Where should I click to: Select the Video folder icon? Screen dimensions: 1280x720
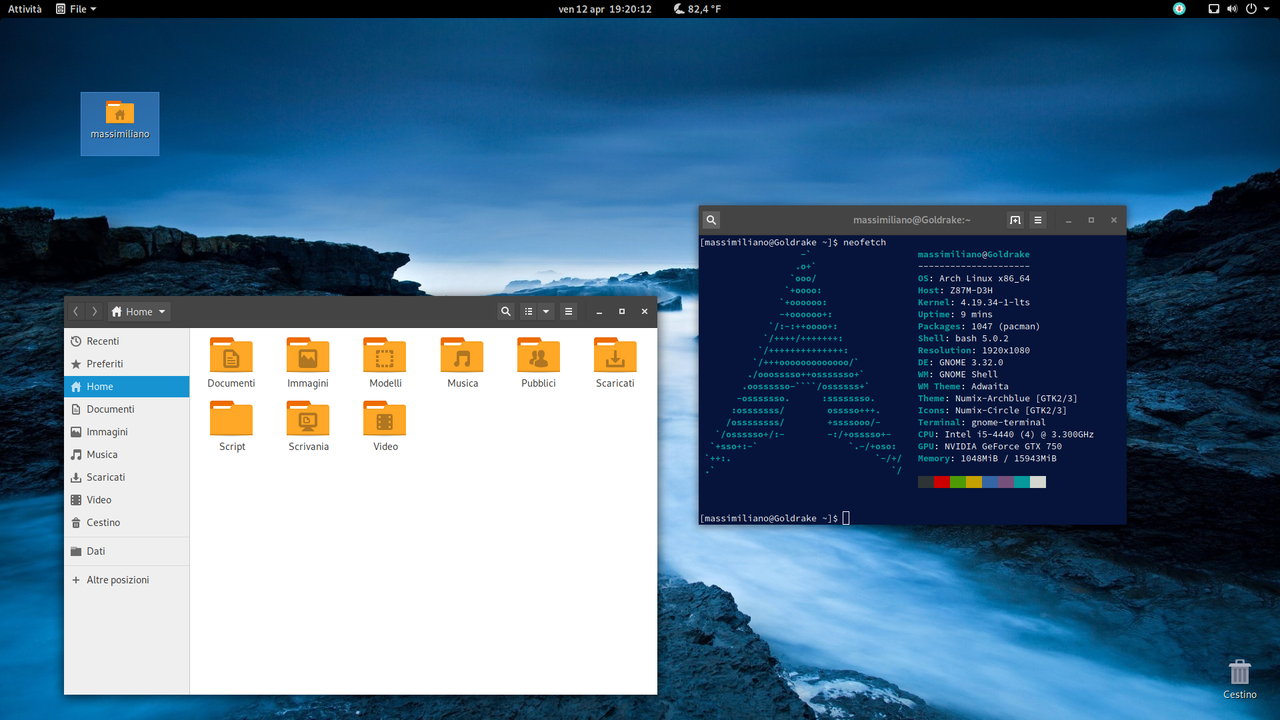coord(385,418)
